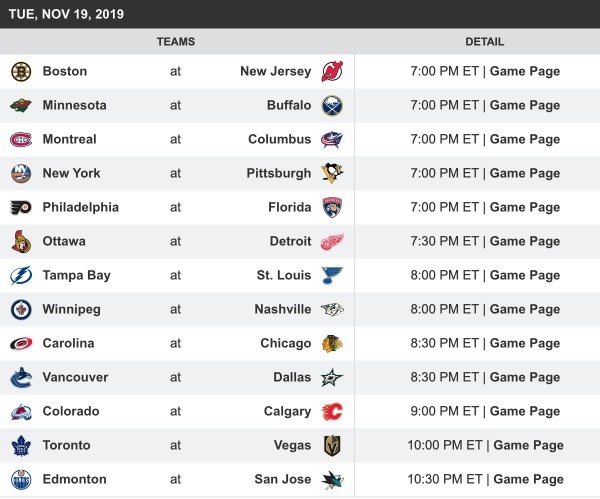Click the Minnesota Wild logo
Screen dimensions: 600x499
(21, 106)
